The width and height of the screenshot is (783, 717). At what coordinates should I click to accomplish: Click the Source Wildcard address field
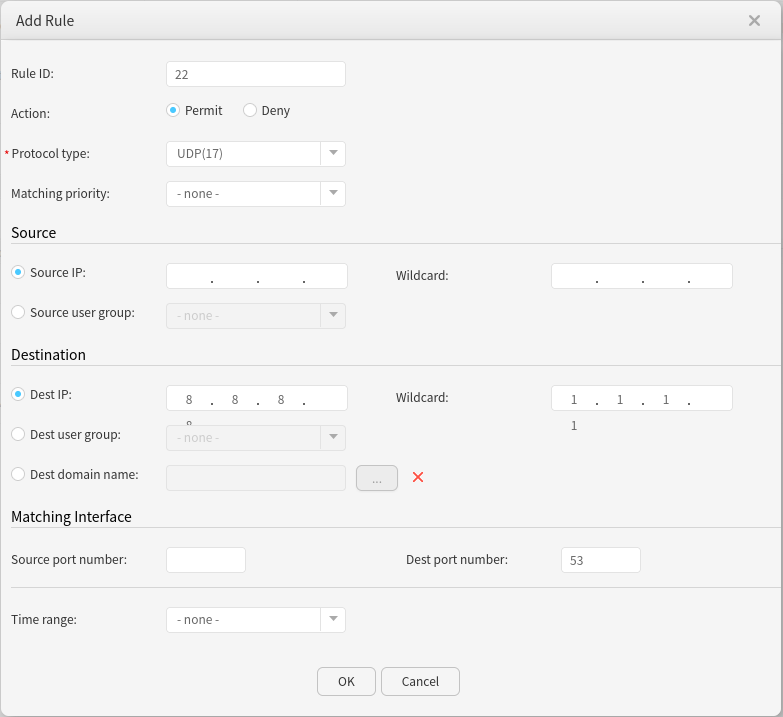(641, 276)
